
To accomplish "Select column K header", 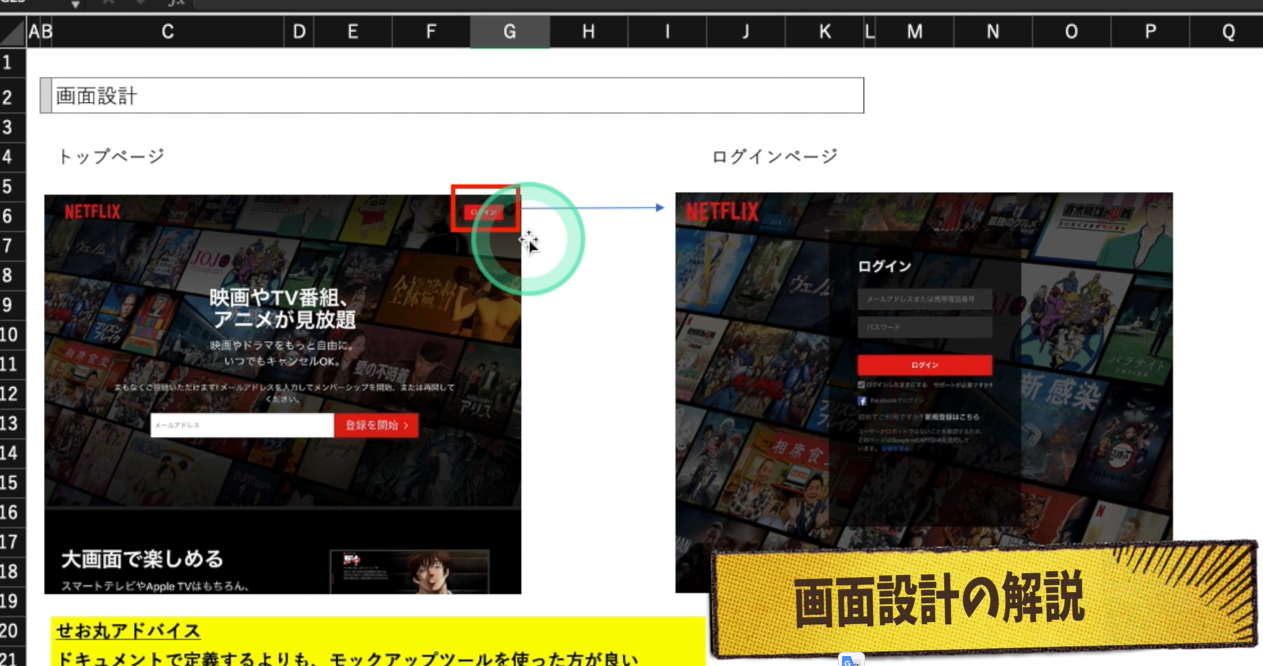I will pos(824,33).
